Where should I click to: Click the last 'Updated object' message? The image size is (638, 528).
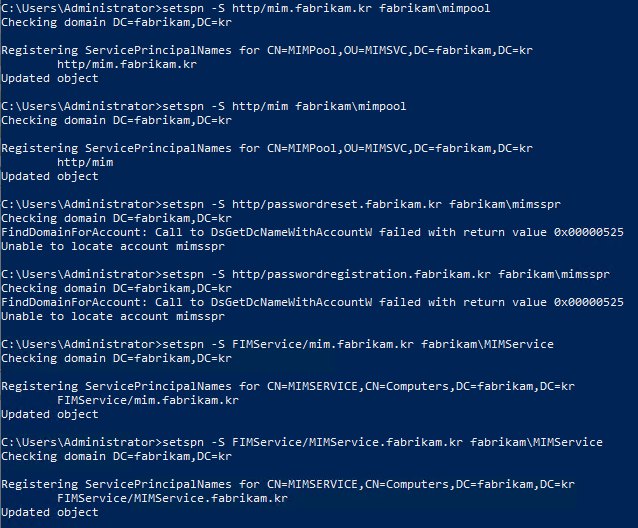point(50,512)
